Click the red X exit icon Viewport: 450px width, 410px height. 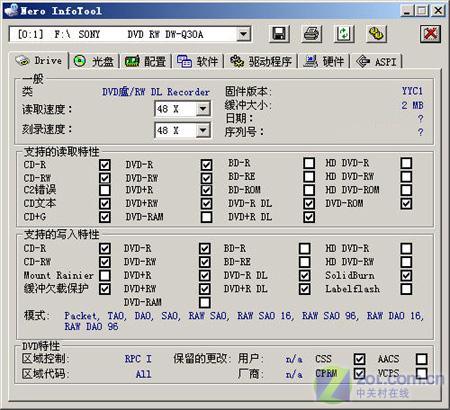(430, 34)
